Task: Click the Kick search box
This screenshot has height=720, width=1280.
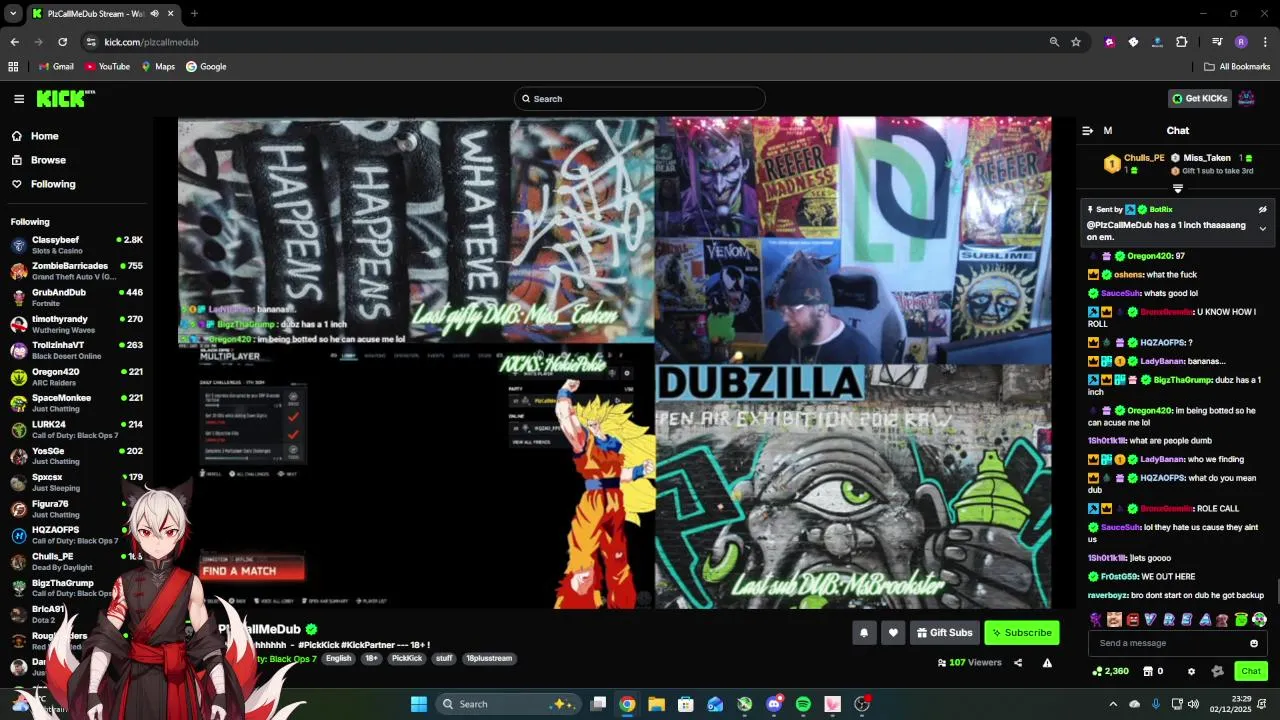Action: coord(640,99)
